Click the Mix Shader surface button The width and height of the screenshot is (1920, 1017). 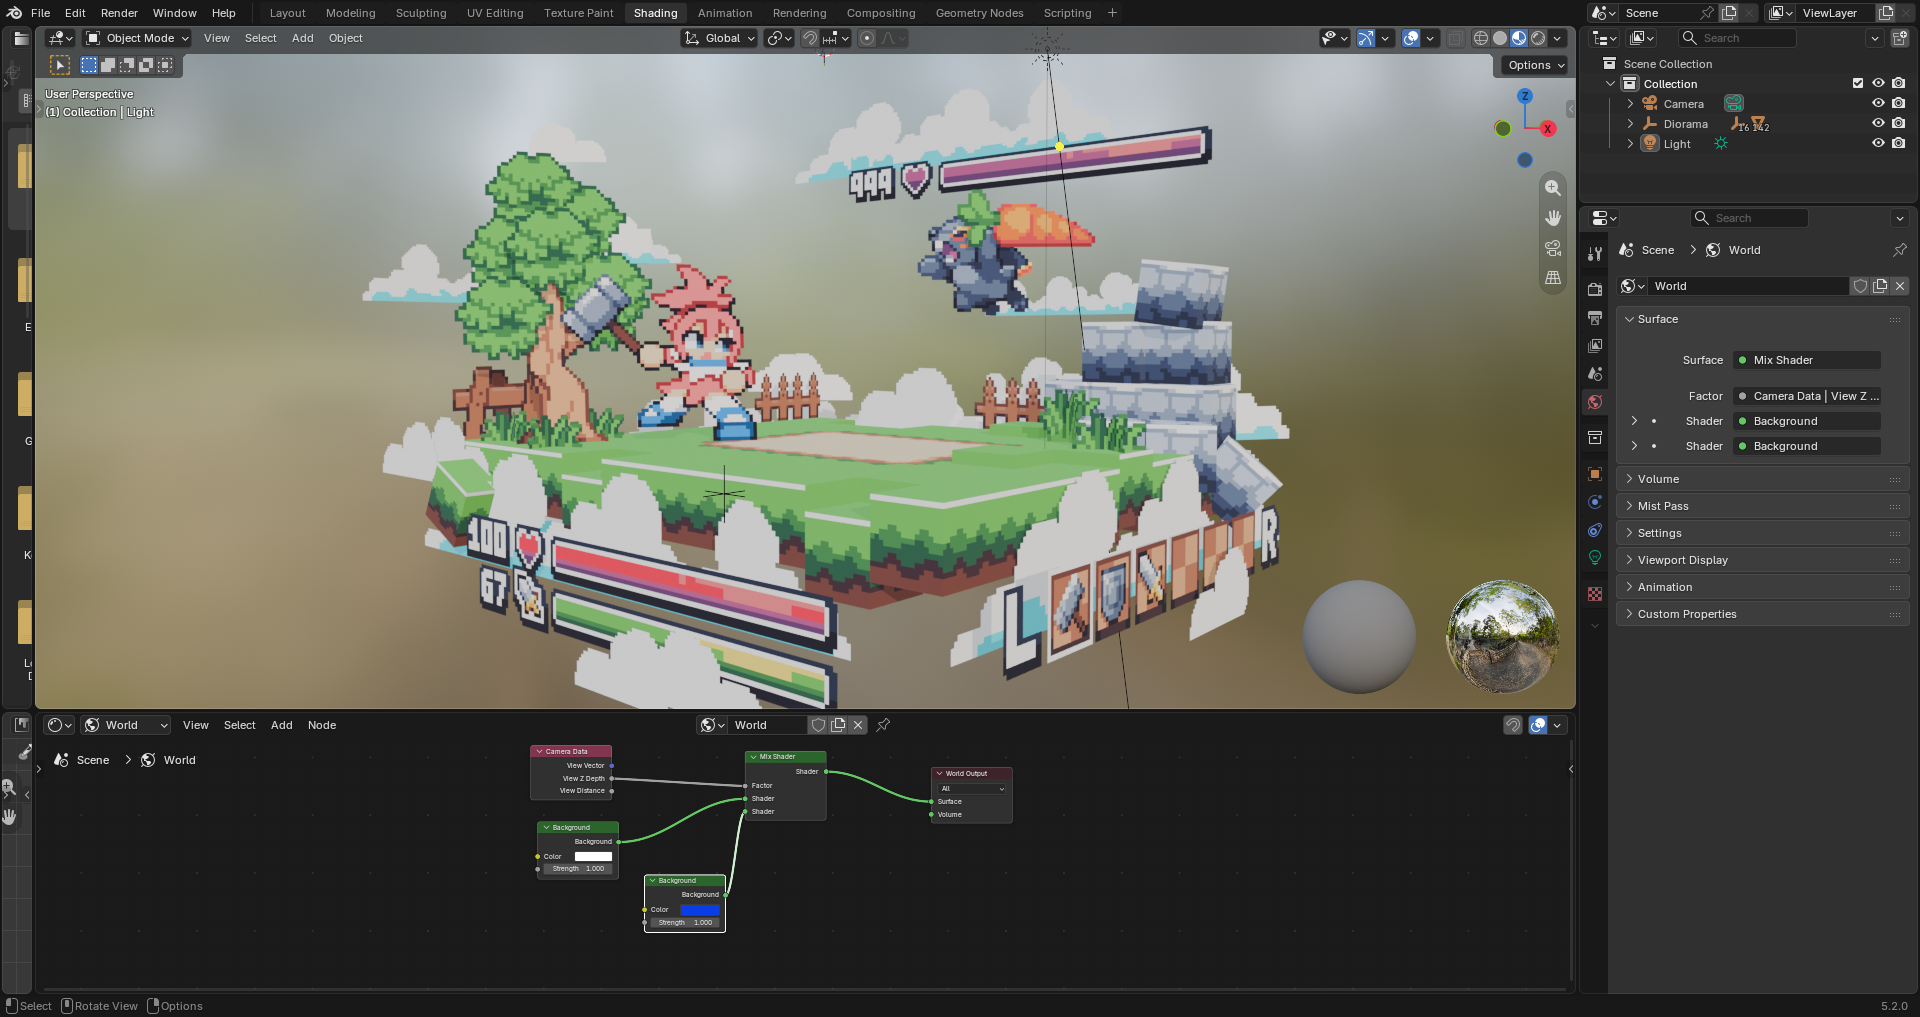1807,360
